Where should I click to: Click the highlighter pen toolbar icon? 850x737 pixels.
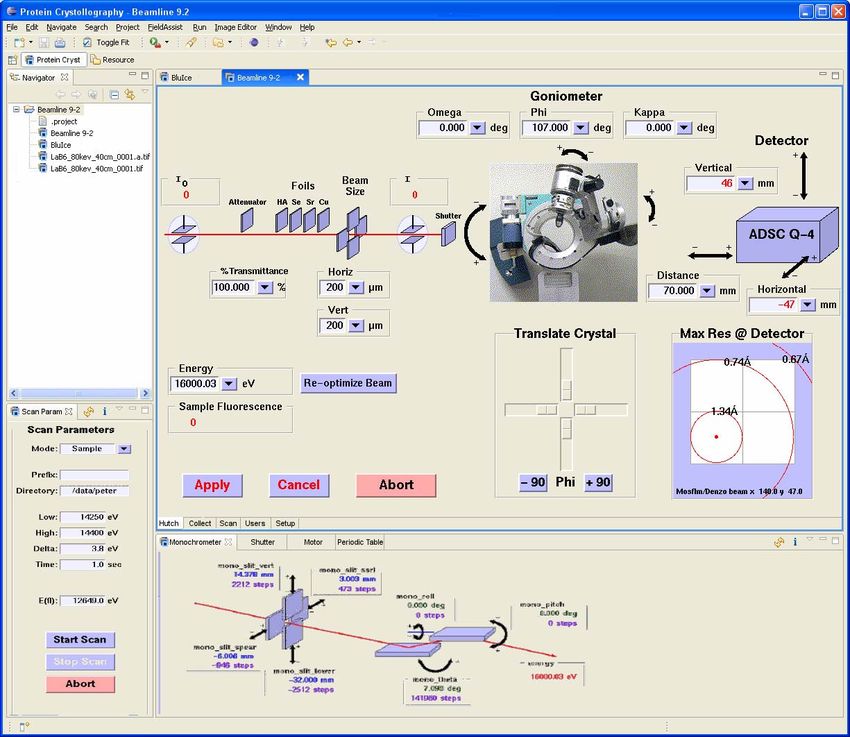pyautogui.click(x=191, y=42)
